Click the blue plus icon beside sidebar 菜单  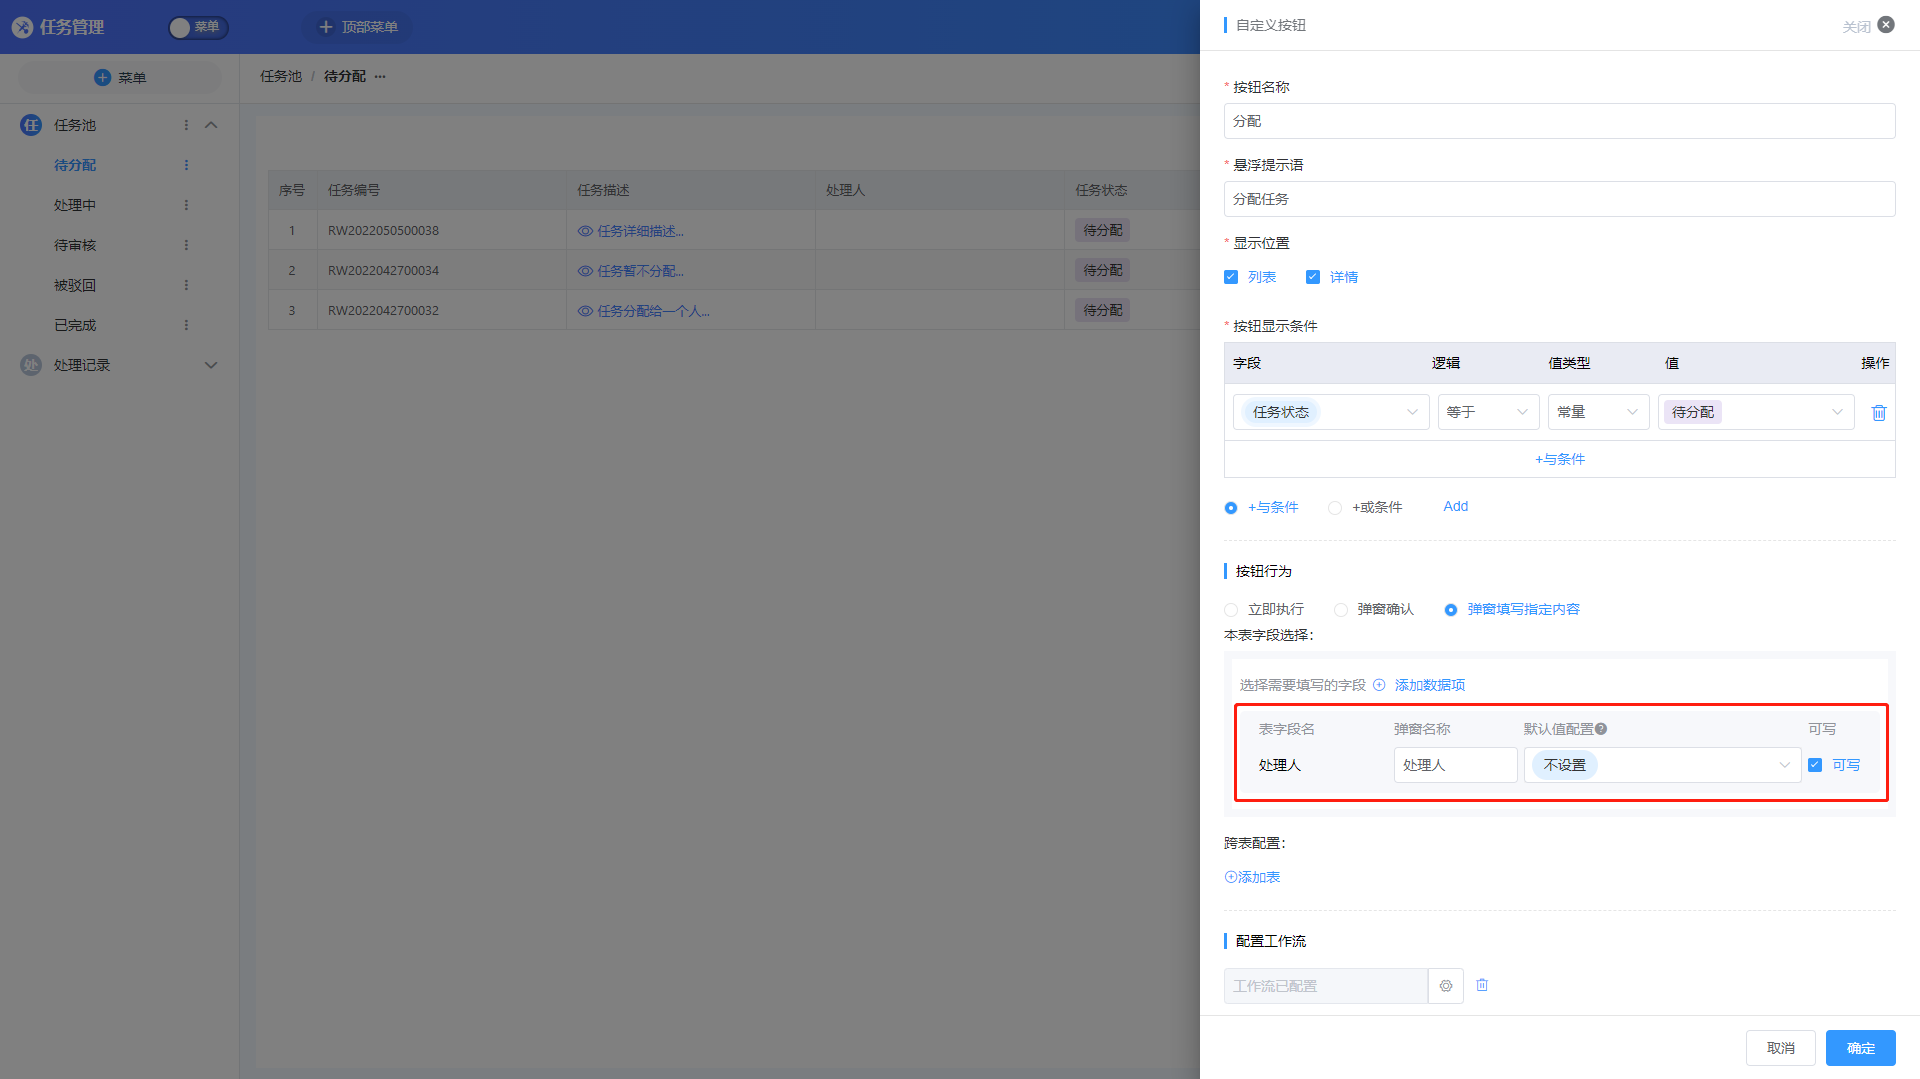pos(102,77)
